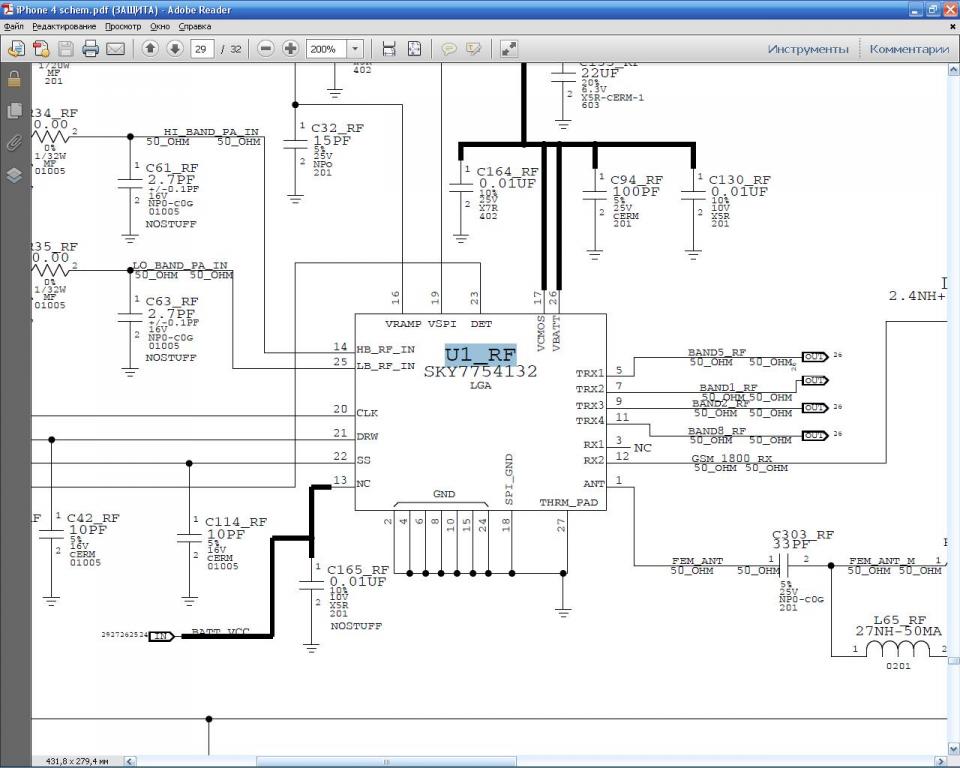Click the SKY7754132 part label
The height and width of the screenshot is (768, 960).
(x=481, y=371)
